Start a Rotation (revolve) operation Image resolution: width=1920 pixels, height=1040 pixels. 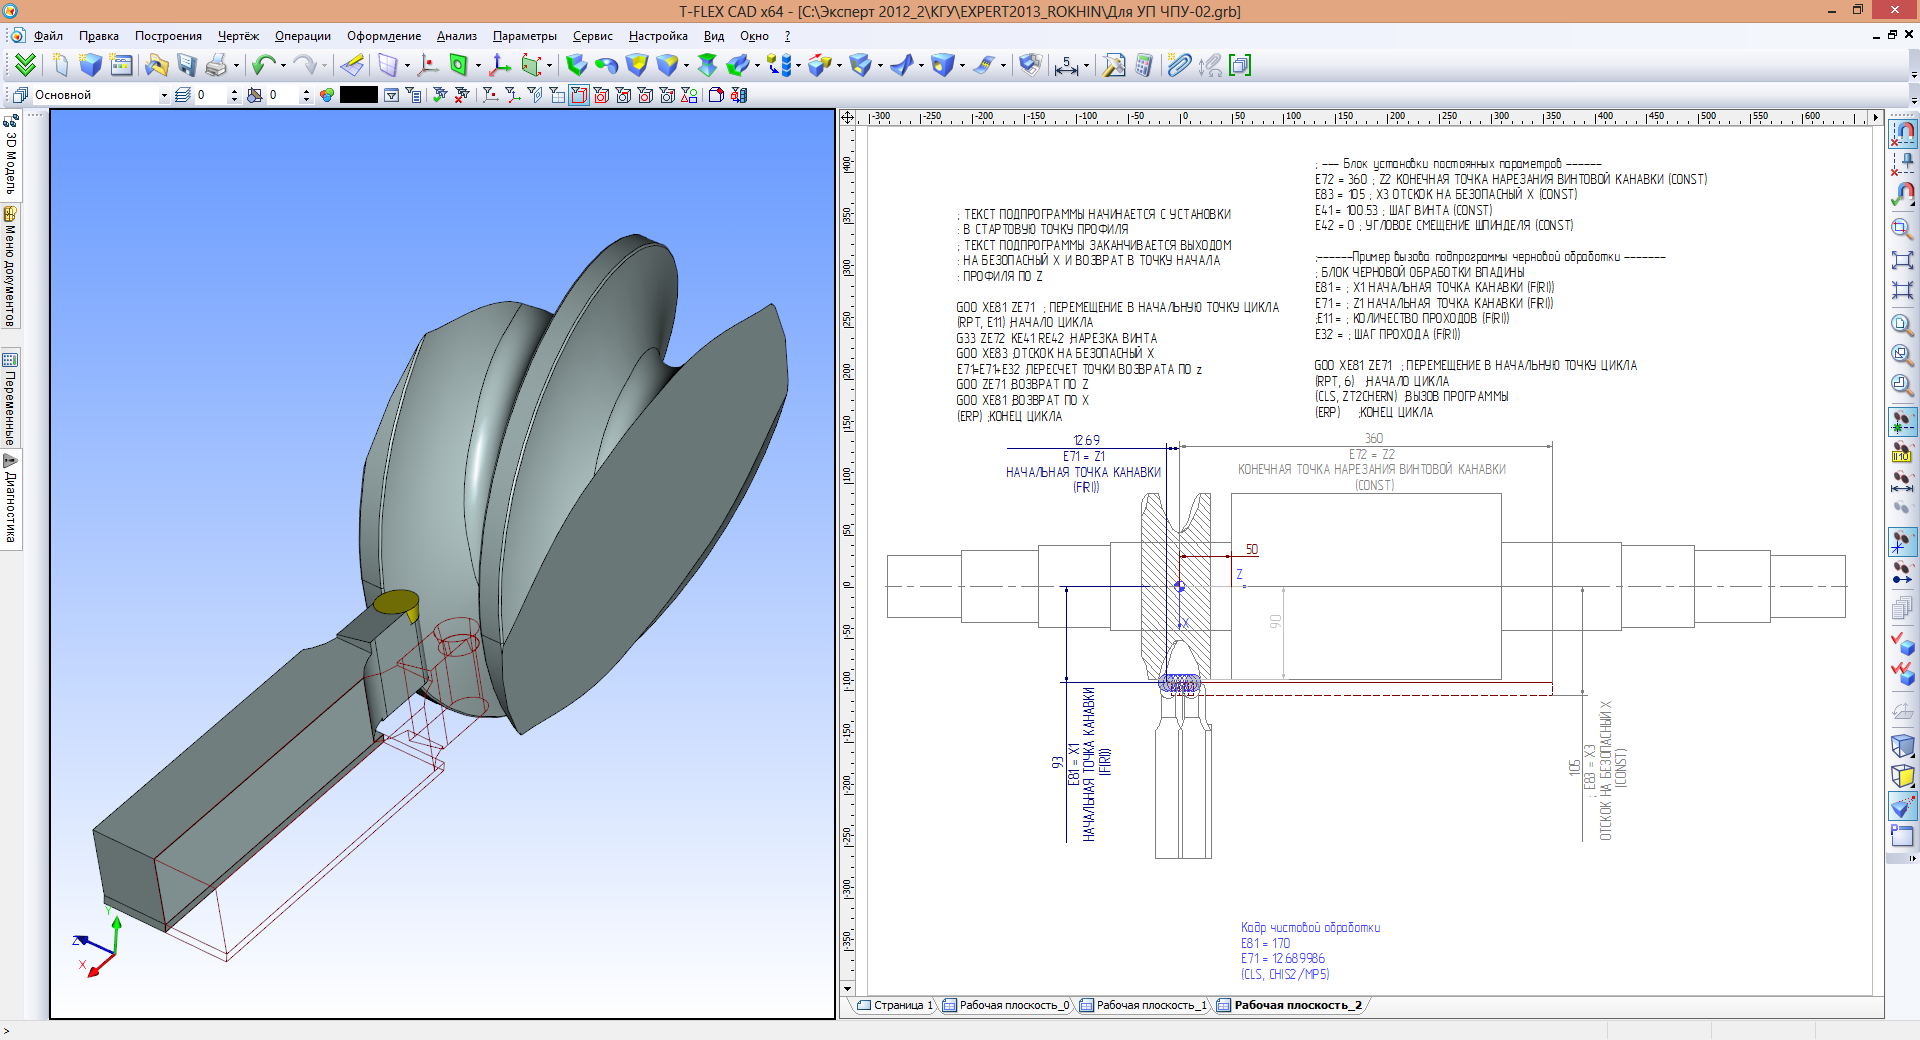point(607,66)
